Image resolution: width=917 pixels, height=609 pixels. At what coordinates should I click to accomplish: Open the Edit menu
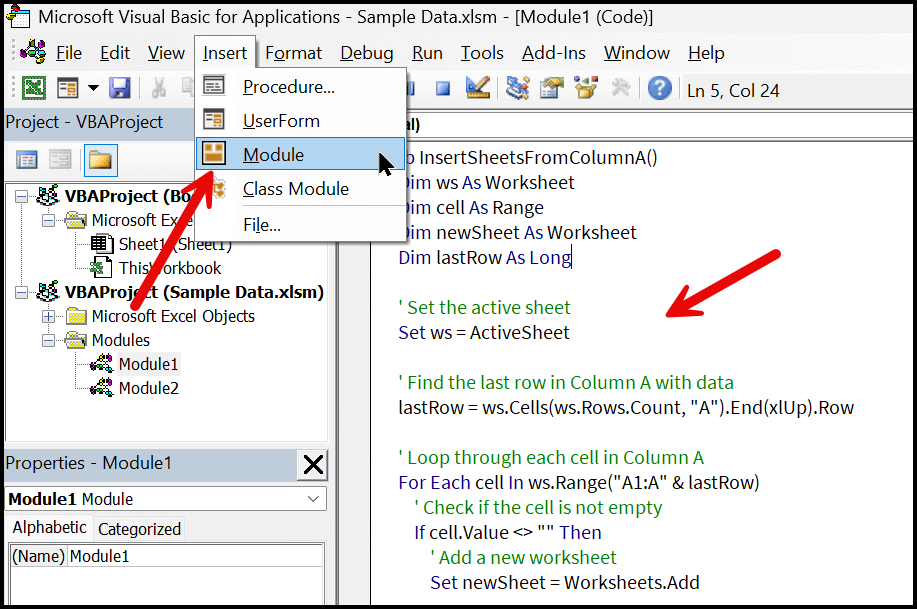tap(115, 53)
